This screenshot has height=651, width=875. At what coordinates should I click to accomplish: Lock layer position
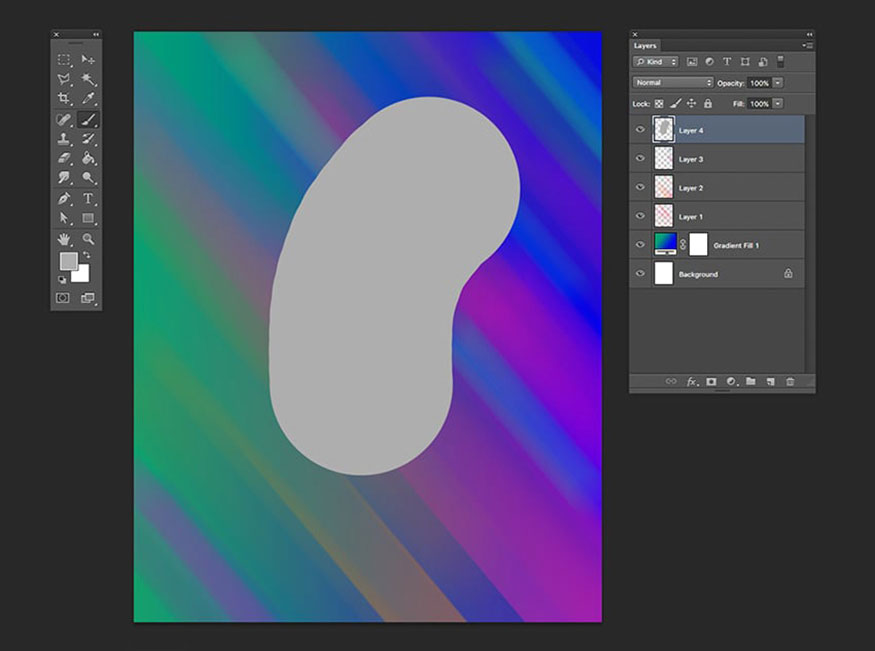pos(691,104)
